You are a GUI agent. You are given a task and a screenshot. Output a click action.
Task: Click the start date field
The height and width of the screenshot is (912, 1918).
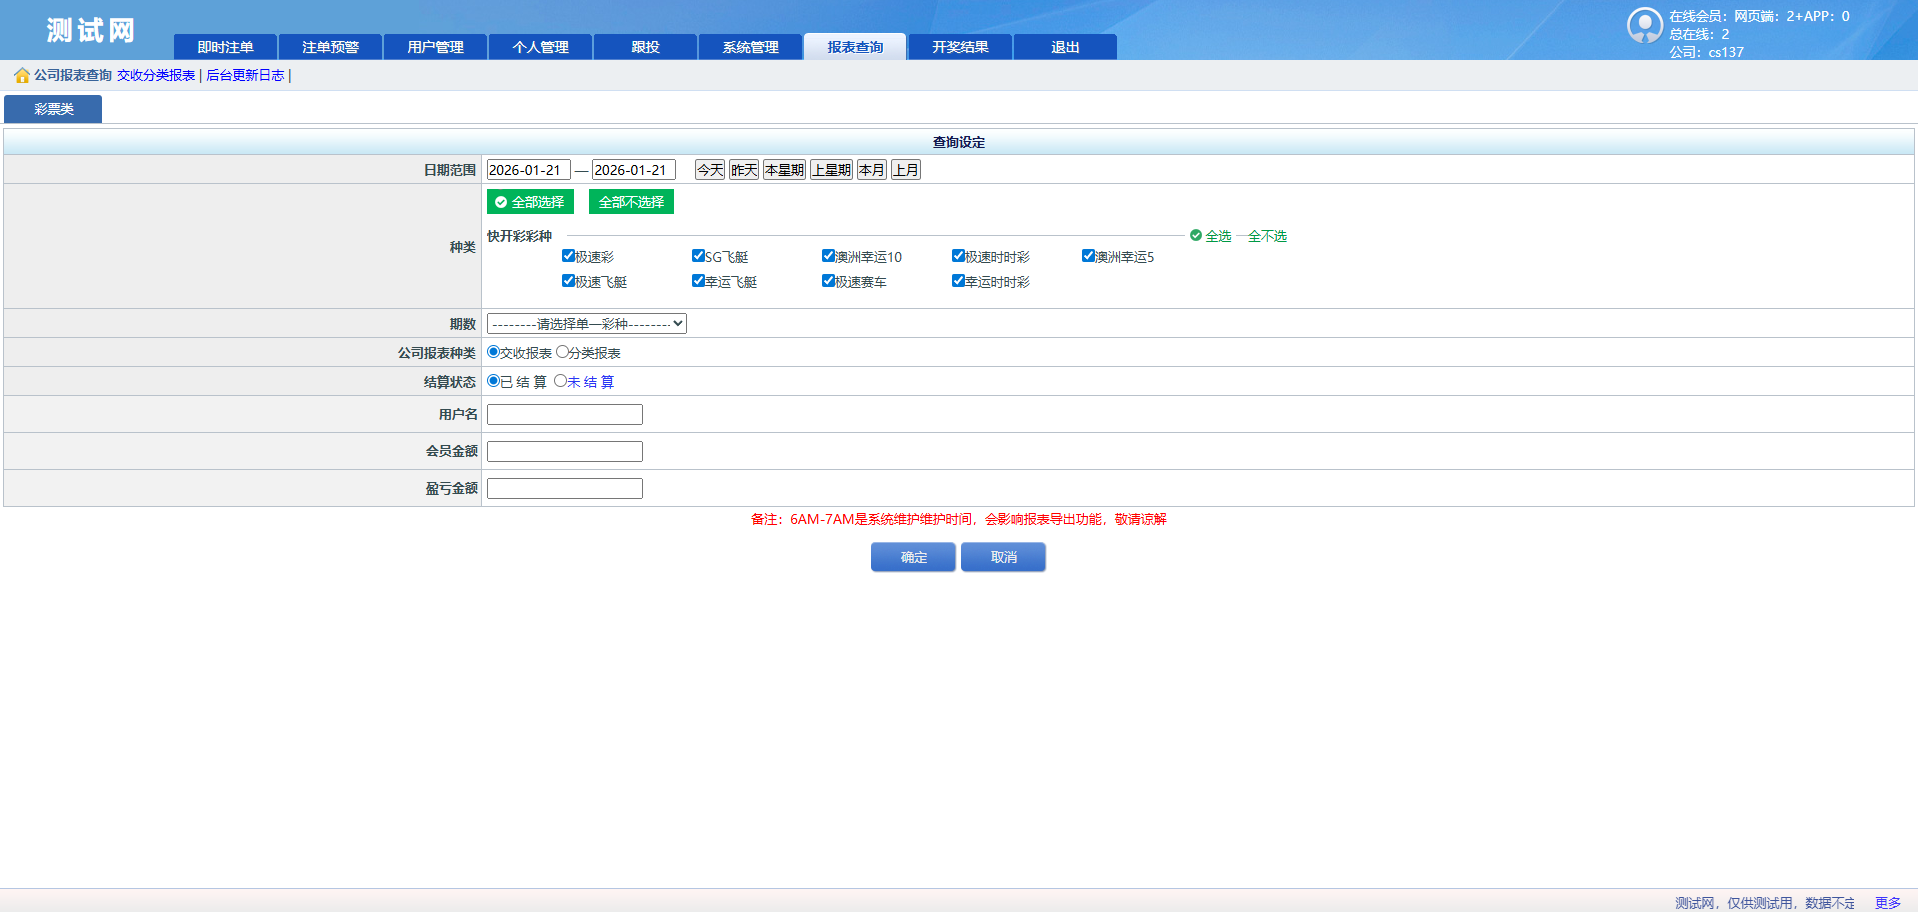click(x=528, y=170)
